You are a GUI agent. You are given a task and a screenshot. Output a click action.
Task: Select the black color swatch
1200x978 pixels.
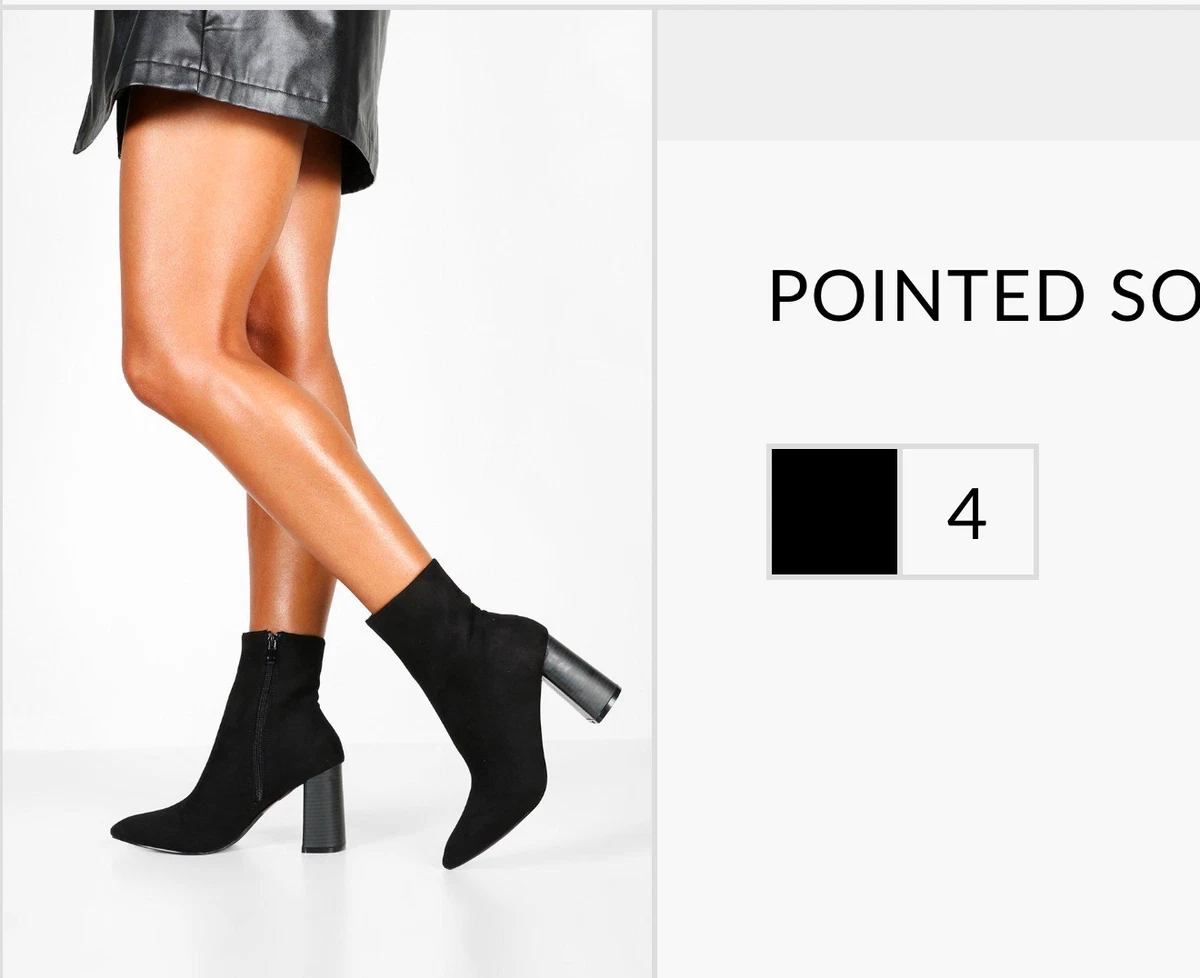tap(834, 511)
